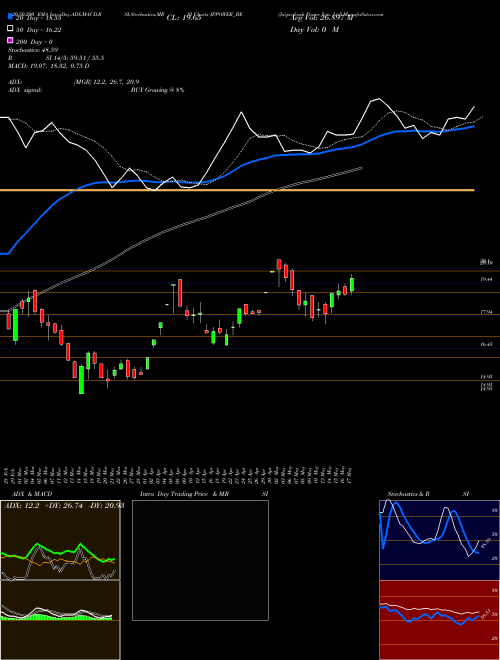The width and height of the screenshot is (500, 660).
Task: Click the 17.94 price axis label
Action: 487,312
